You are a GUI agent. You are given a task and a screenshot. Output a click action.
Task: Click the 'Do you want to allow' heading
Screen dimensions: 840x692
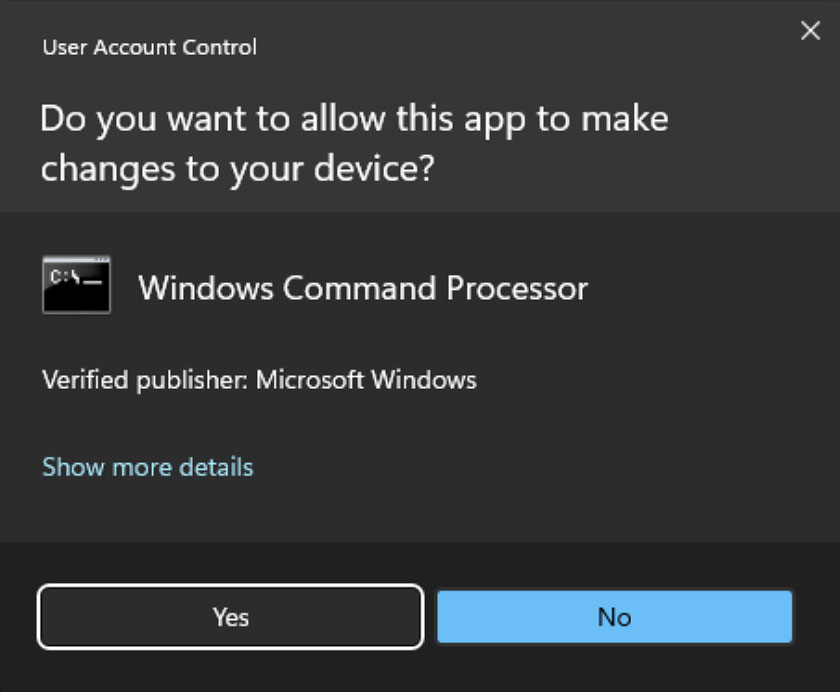[354, 119]
